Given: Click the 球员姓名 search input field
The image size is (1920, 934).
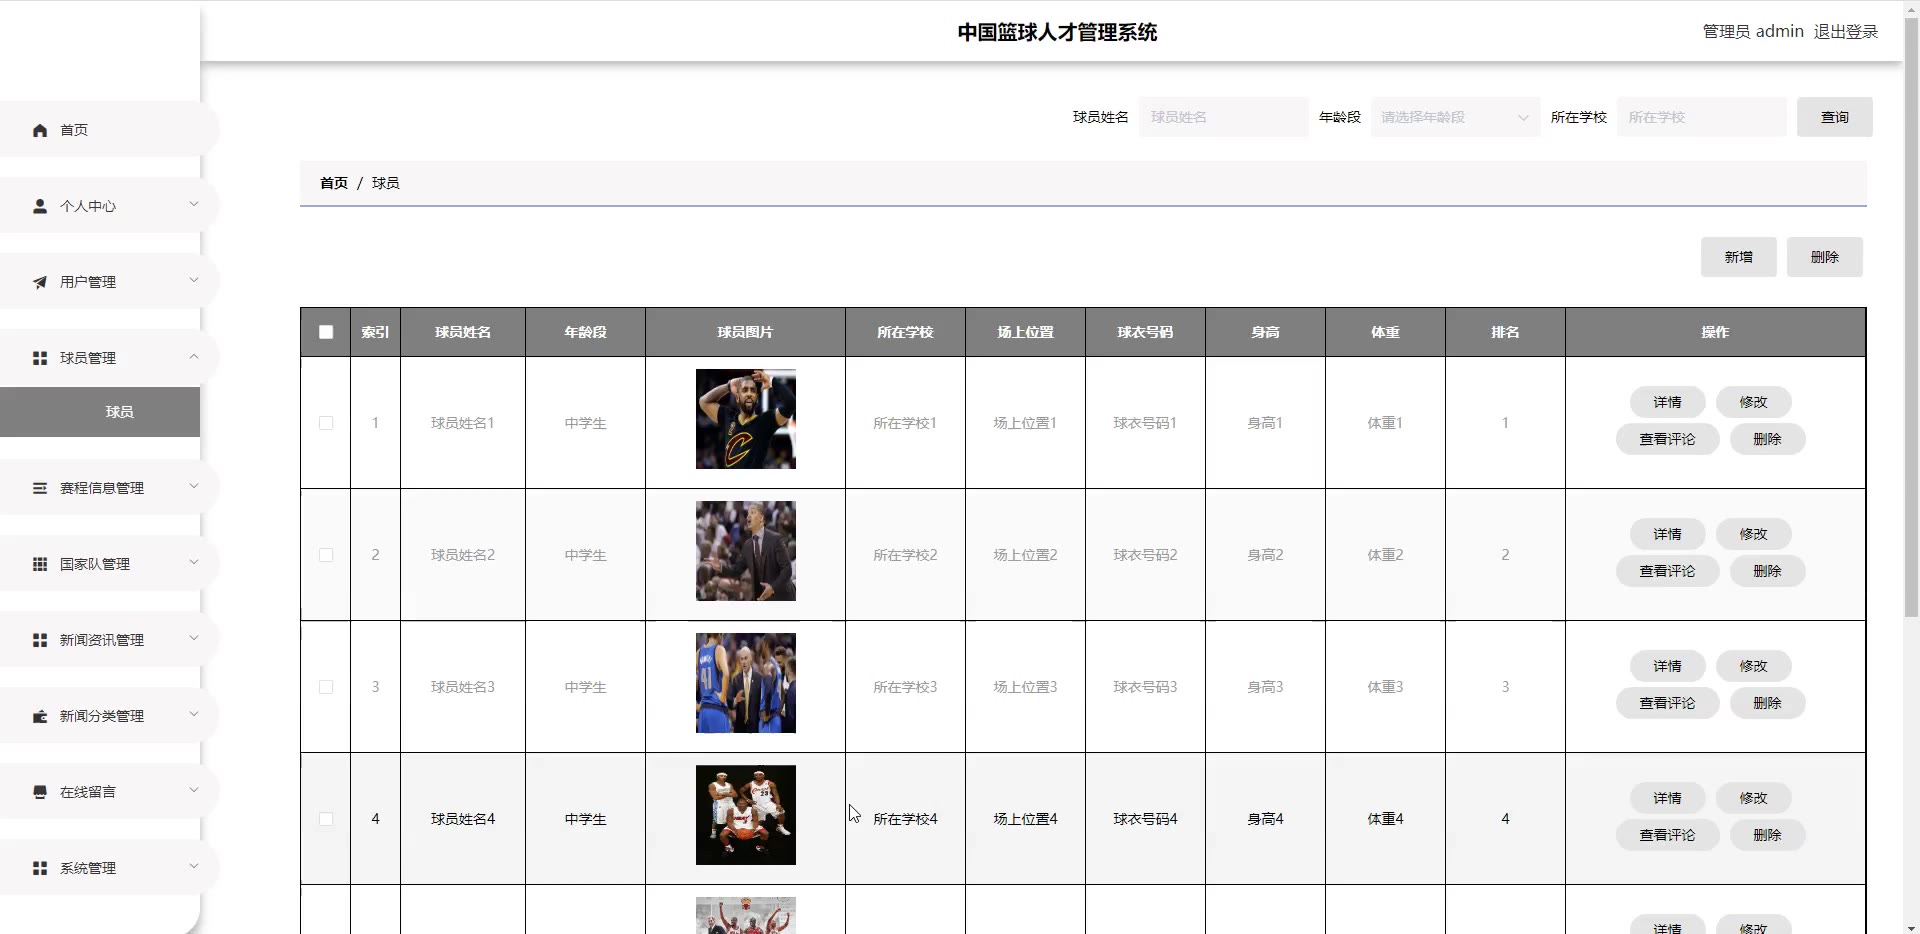Looking at the screenshot, I should coord(1223,117).
